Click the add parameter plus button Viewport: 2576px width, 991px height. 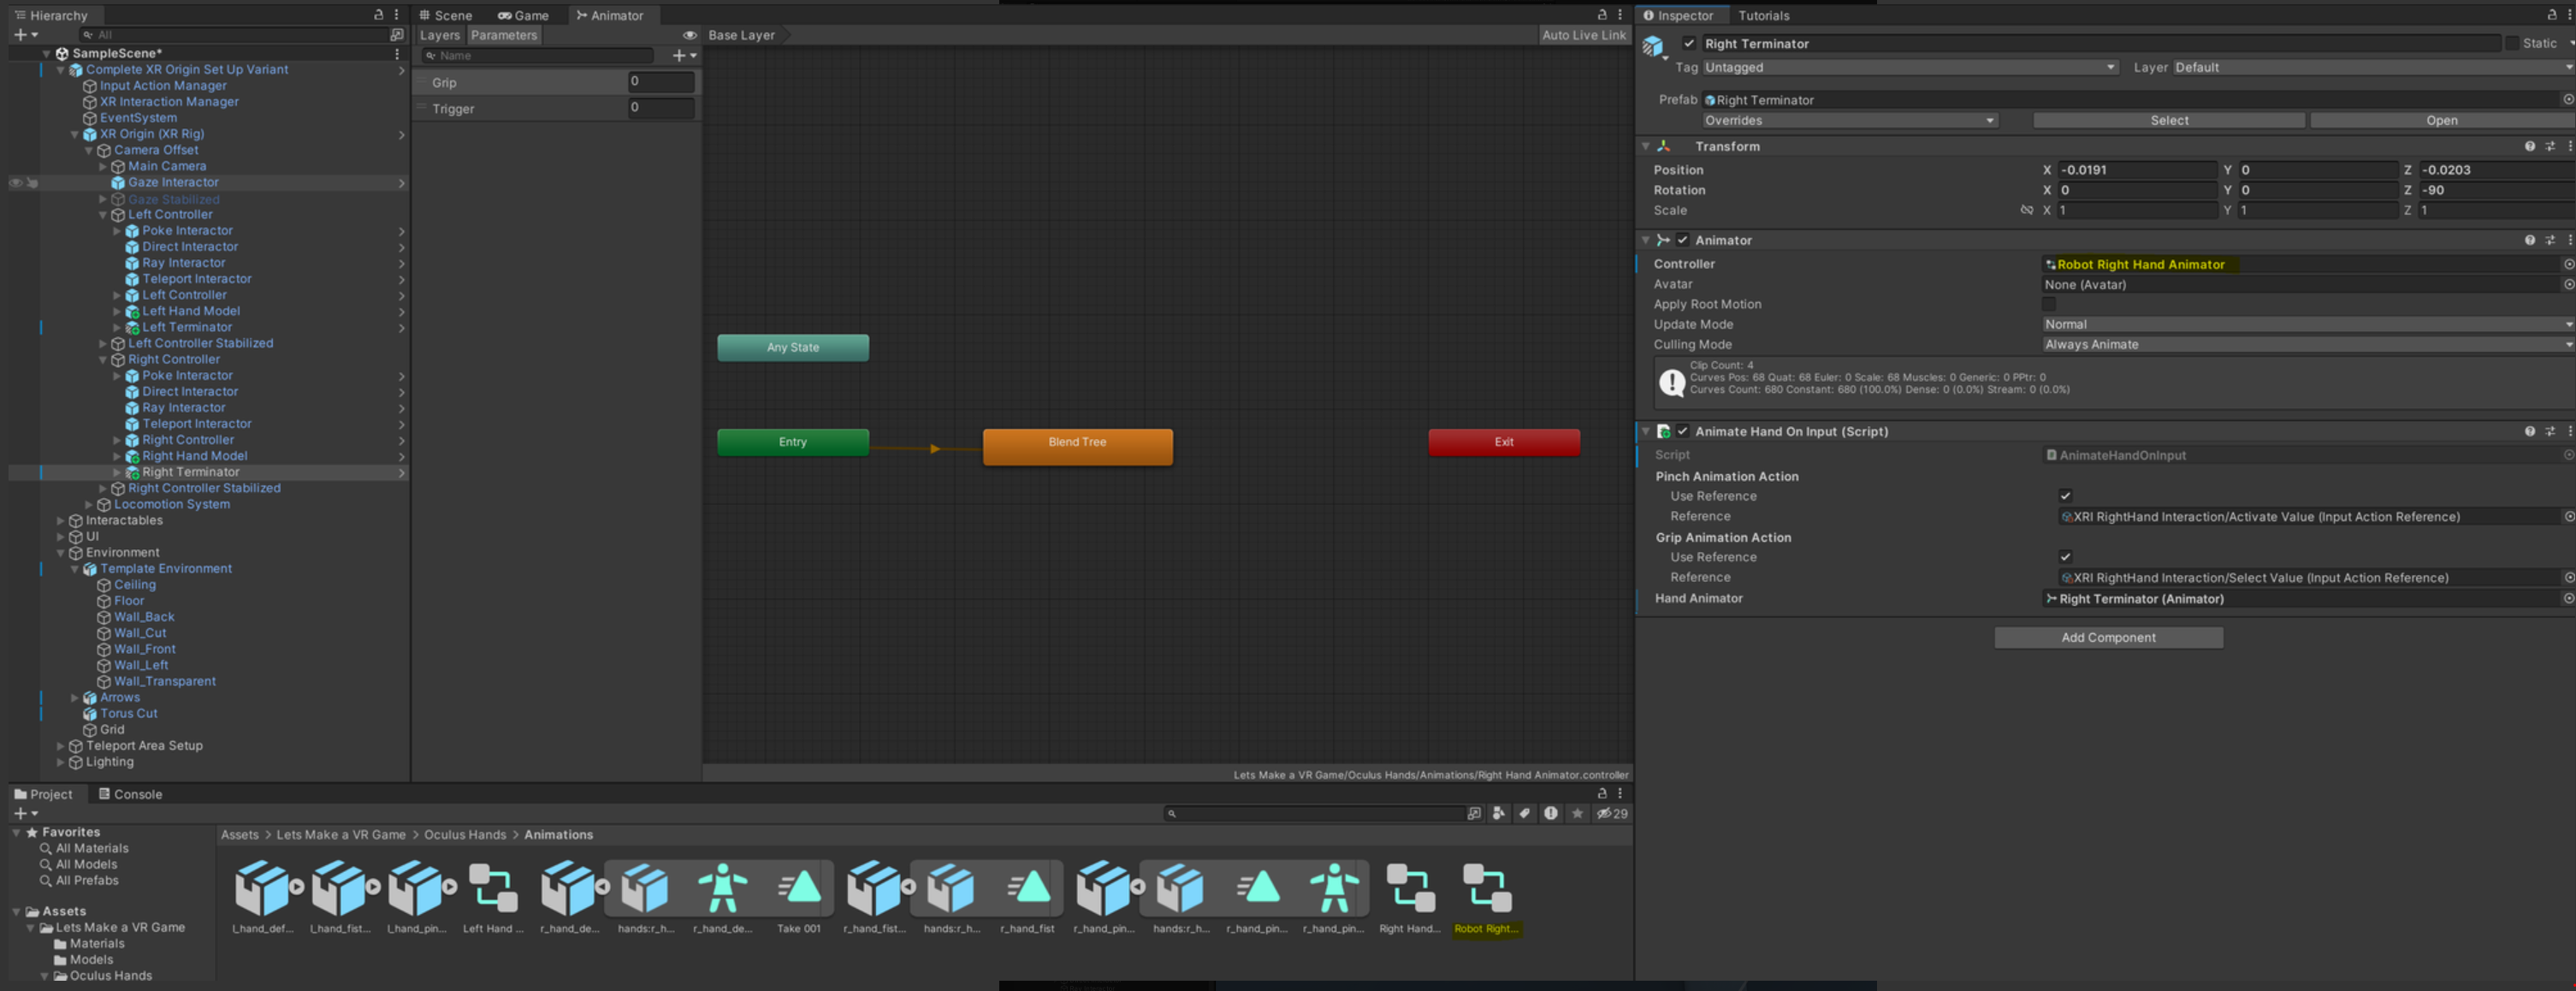(x=680, y=56)
